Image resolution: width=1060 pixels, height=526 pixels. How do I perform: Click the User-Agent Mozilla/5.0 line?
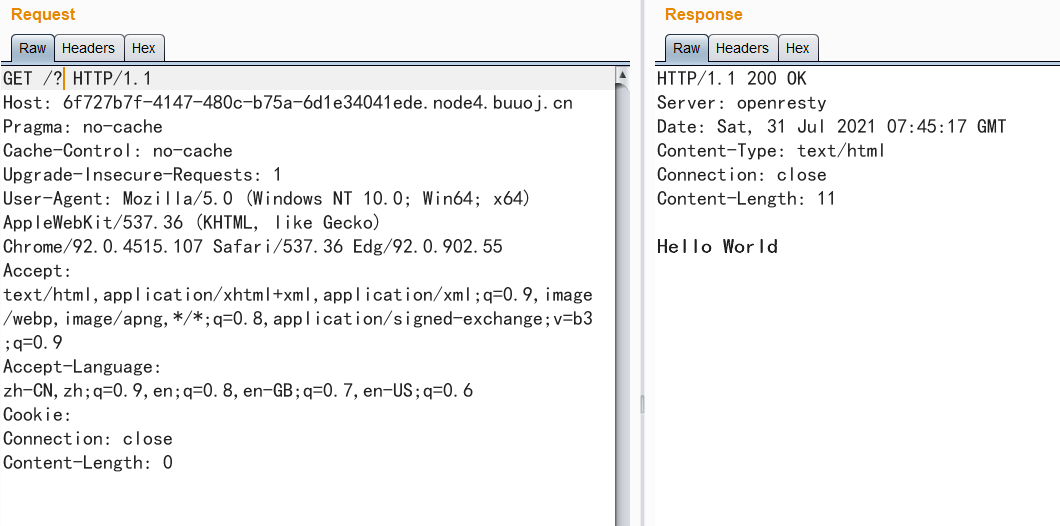pos(267,199)
